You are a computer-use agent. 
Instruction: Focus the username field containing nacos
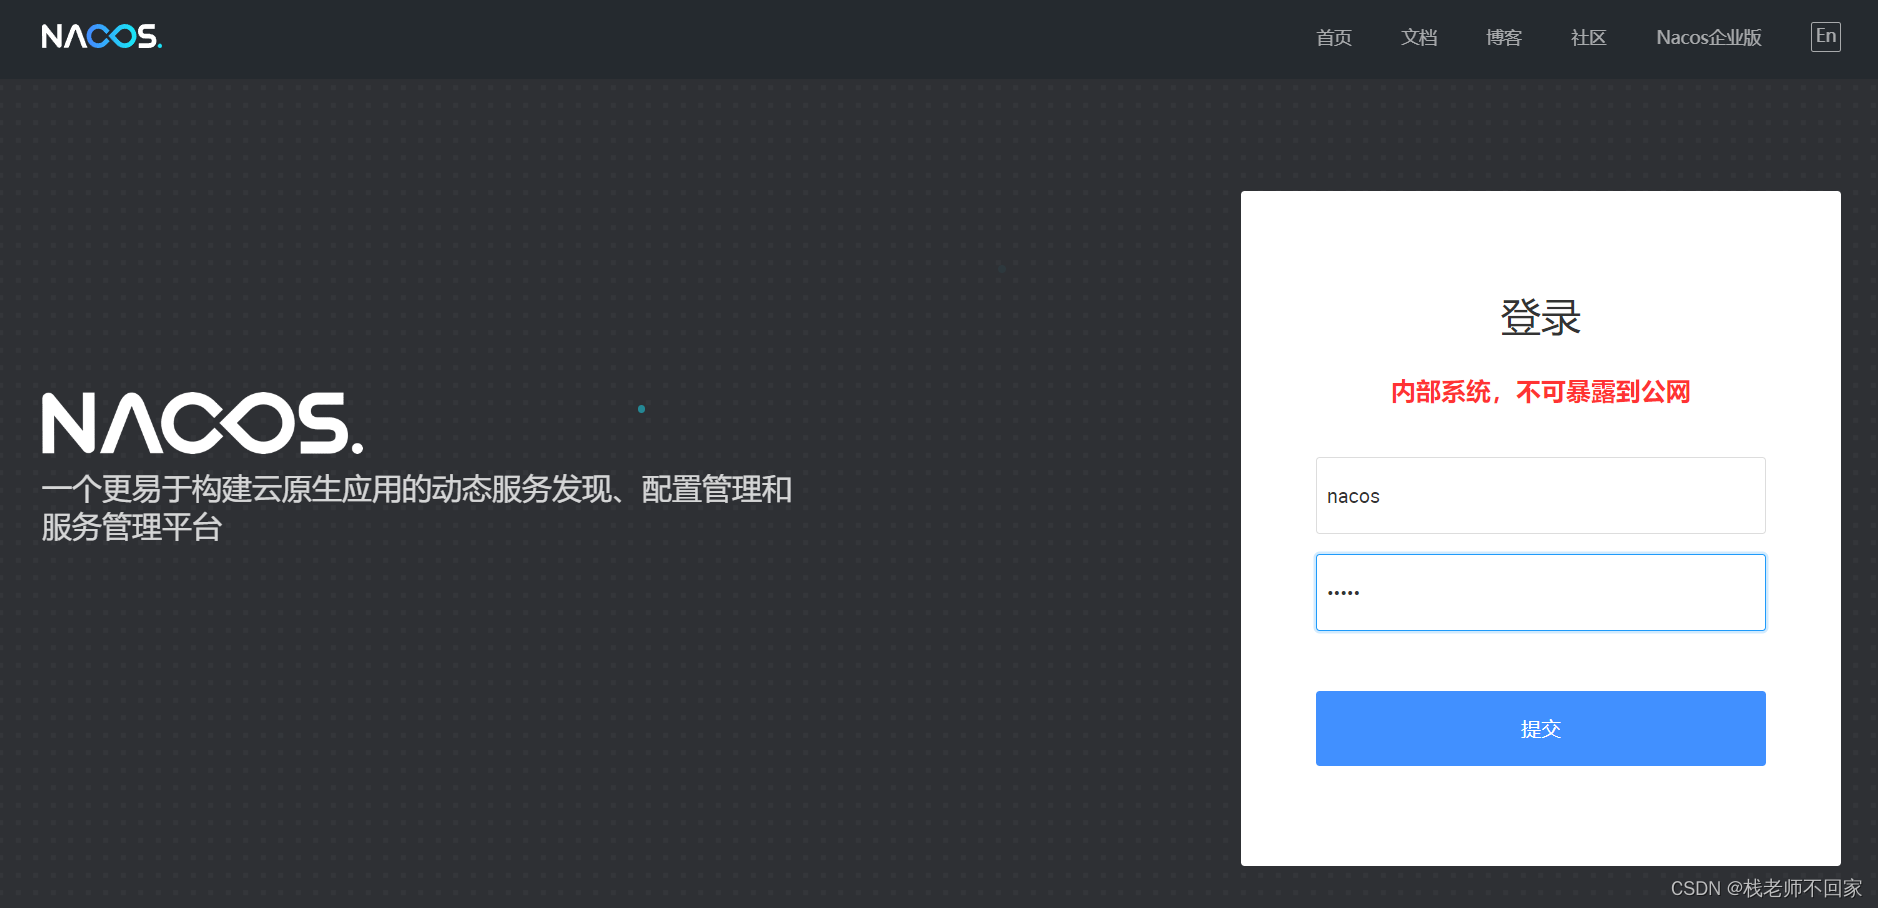point(1540,496)
